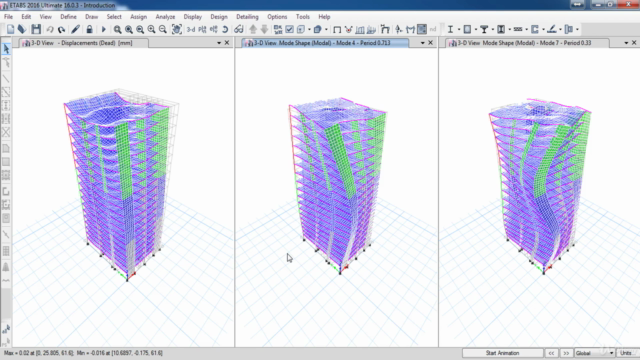Open the Options menu
640x360 pixels.
[x=277, y=17]
